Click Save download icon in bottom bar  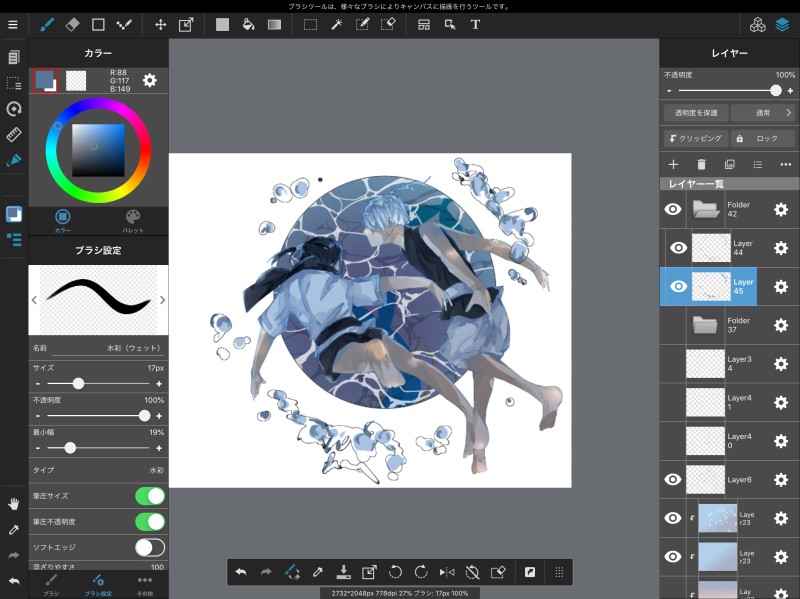point(344,572)
